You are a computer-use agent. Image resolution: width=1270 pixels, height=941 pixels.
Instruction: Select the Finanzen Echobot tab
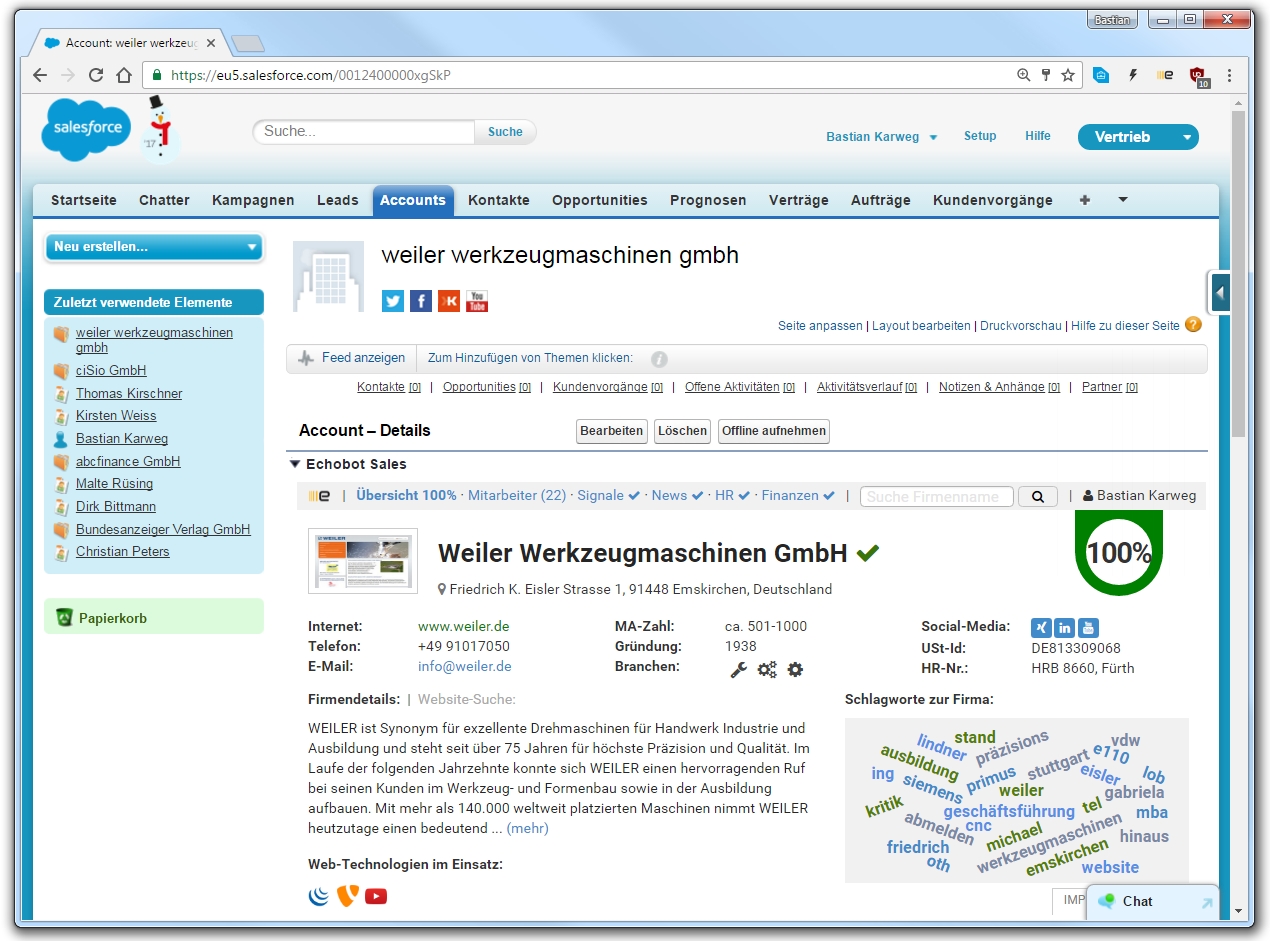(x=798, y=495)
